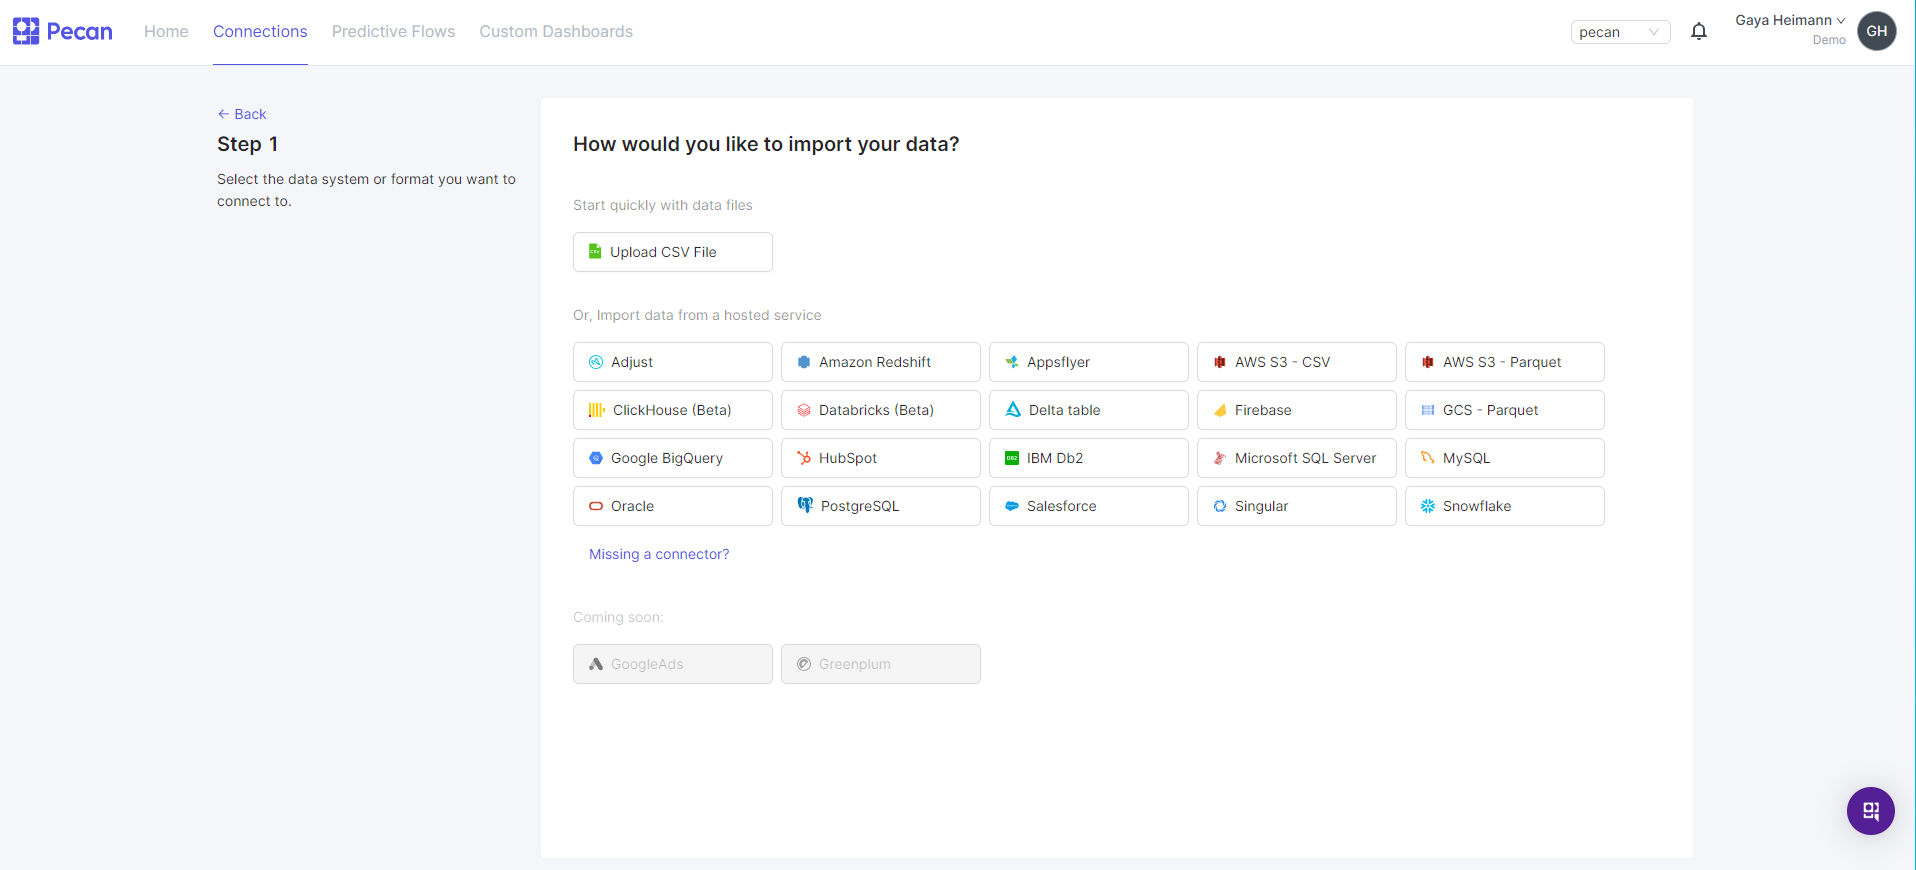The width and height of the screenshot is (1916, 870).
Task: Select the PostgreSQL connector
Action: (880, 506)
